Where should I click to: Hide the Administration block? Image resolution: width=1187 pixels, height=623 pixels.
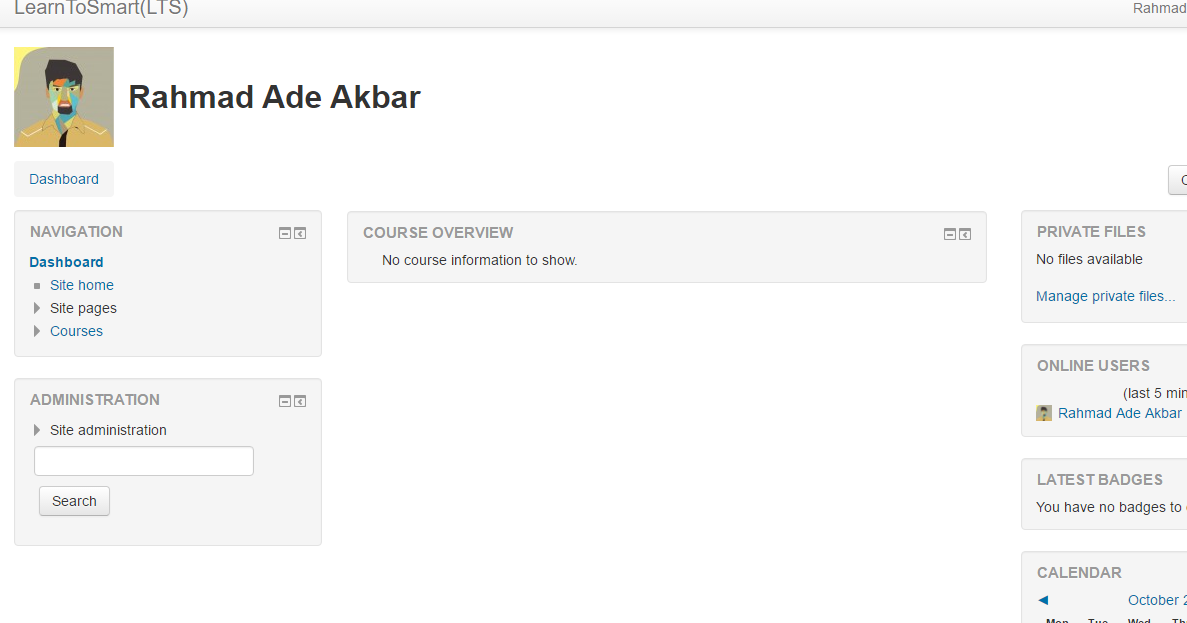tap(285, 401)
